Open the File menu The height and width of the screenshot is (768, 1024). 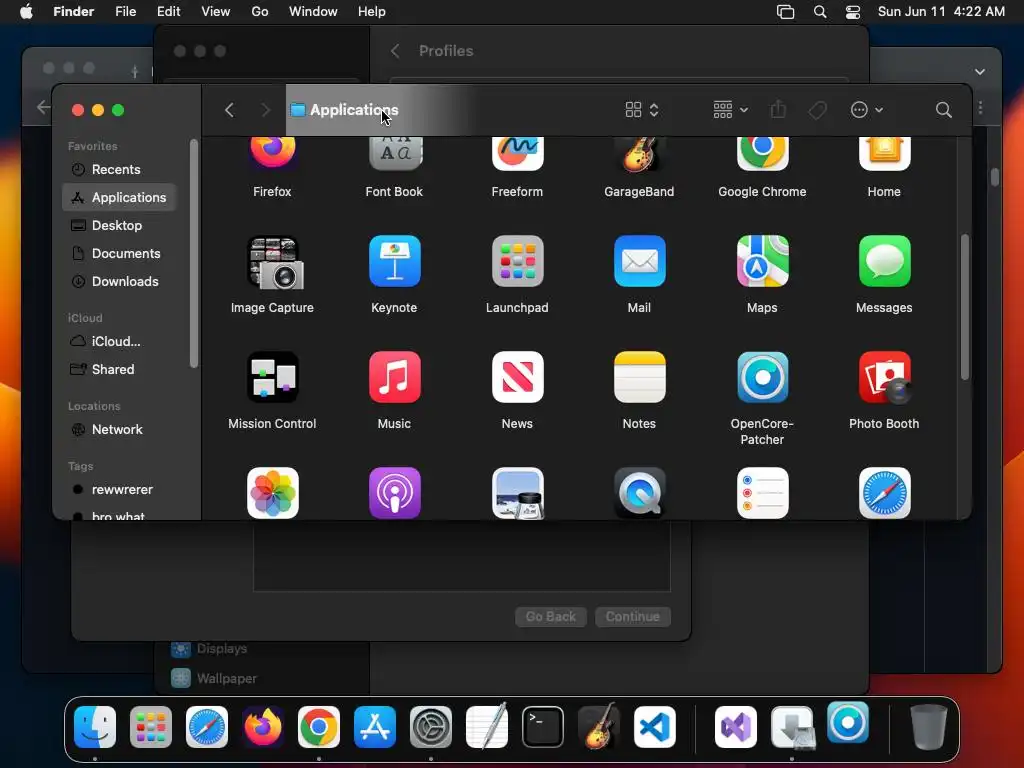[125, 12]
